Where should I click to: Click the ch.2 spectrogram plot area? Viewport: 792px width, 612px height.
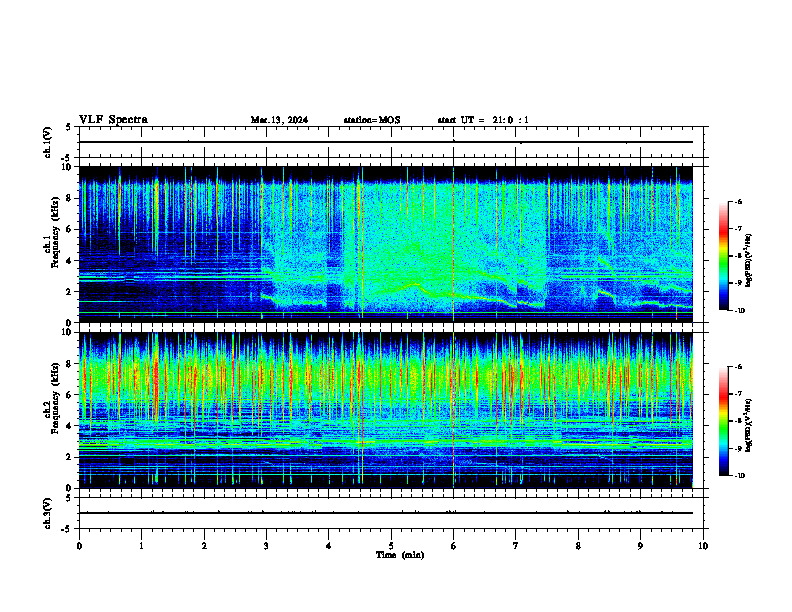click(385, 410)
